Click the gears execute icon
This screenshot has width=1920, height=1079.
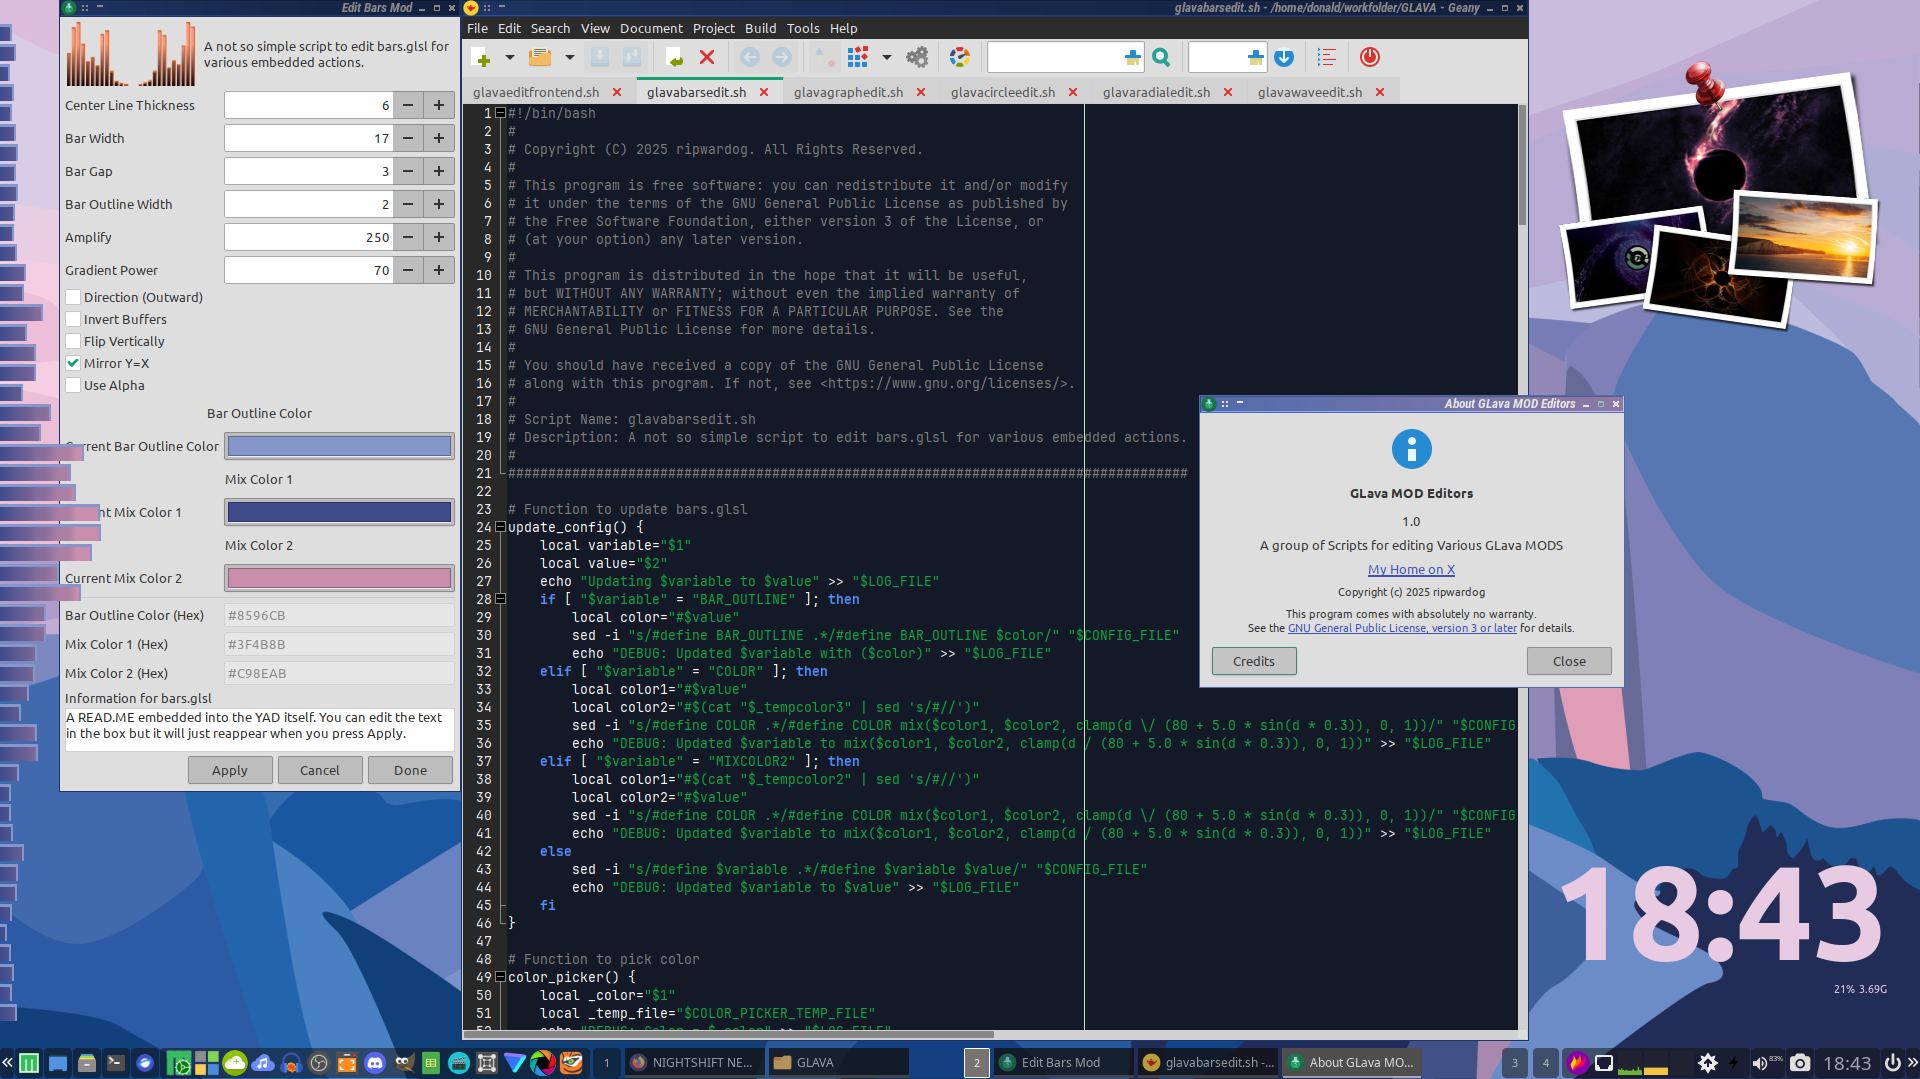tap(917, 58)
